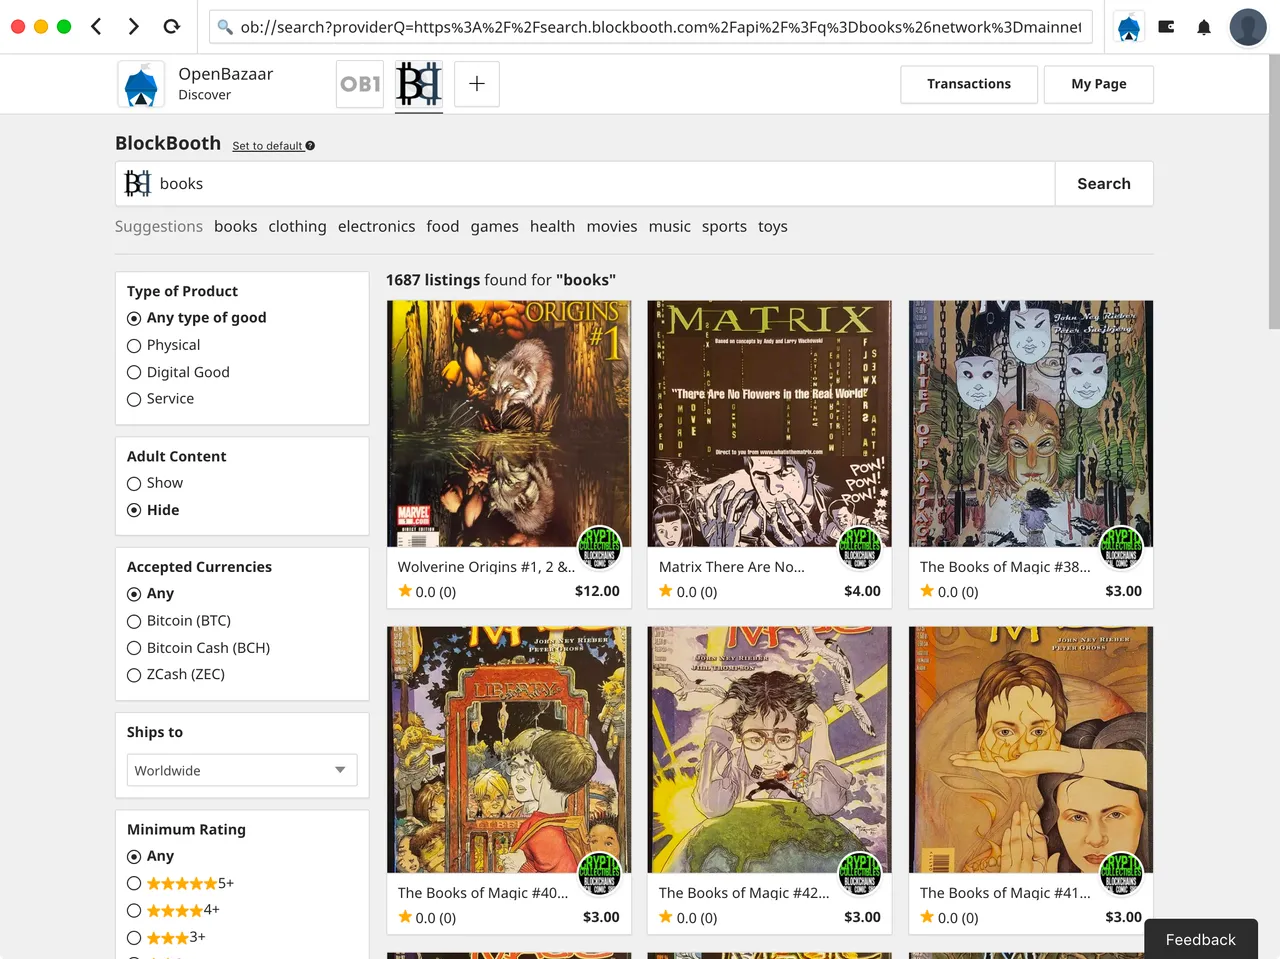This screenshot has width=1280, height=959.
Task: Click vendor badge on Books of Magic #42
Action: [860, 873]
